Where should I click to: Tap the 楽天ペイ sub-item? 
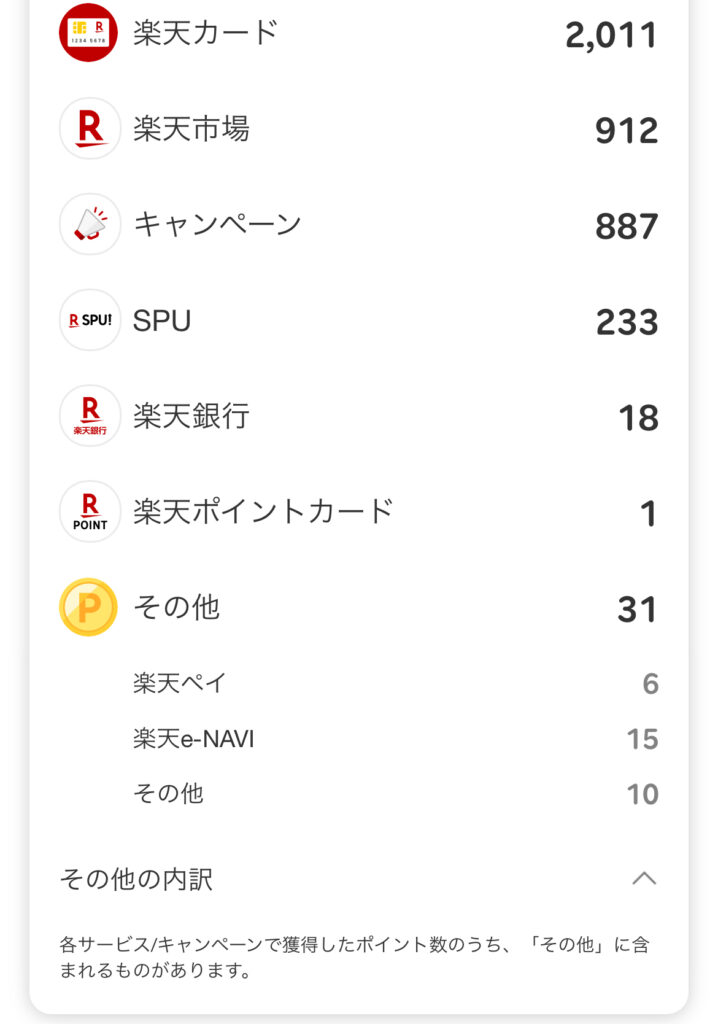coord(180,684)
